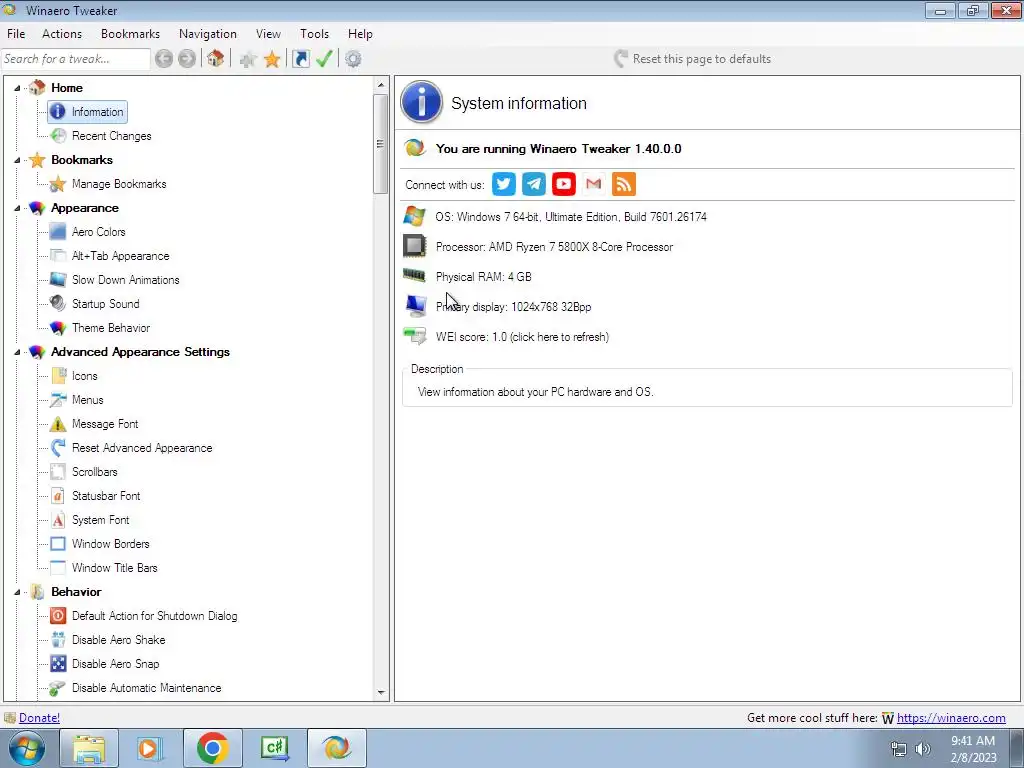Open the View menu
The width and height of the screenshot is (1024, 768).
268,34
